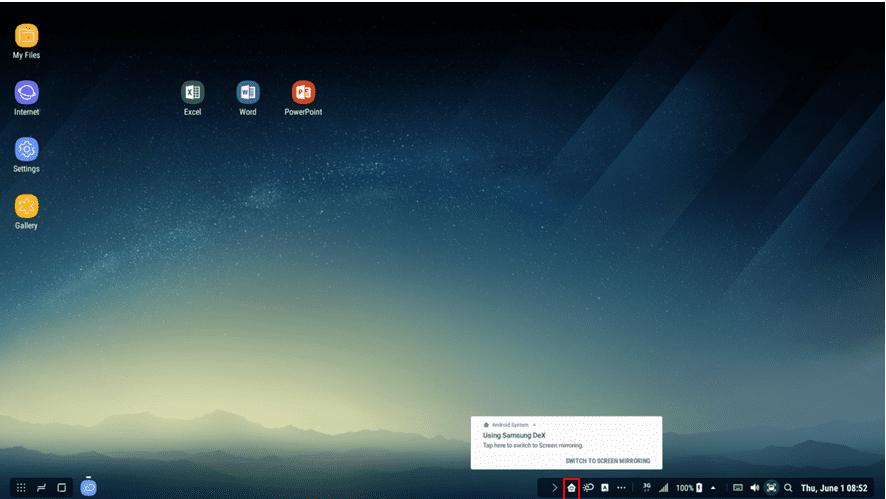Open PowerPoint from the desktop

coord(303,93)
